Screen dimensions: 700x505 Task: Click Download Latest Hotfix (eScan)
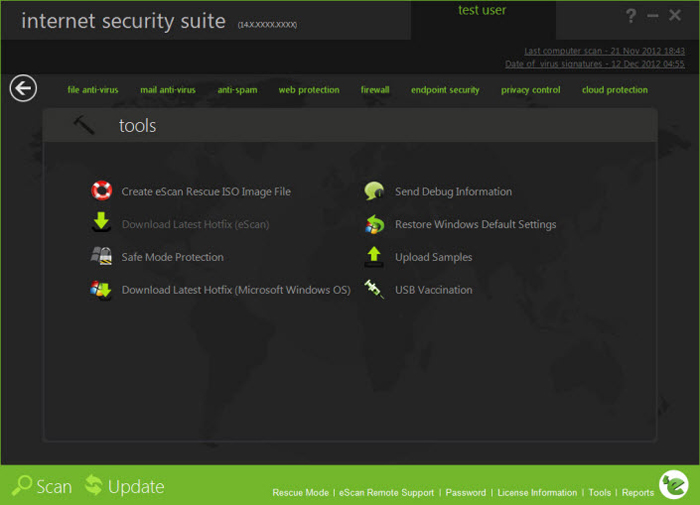coord(196,224)
